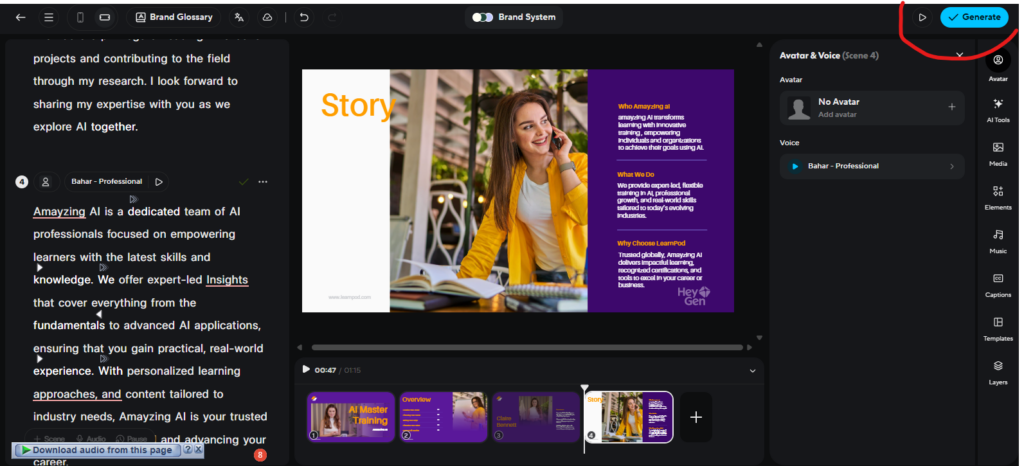
Task: Open the Layers sidebar panel
Action: [998, 373]
